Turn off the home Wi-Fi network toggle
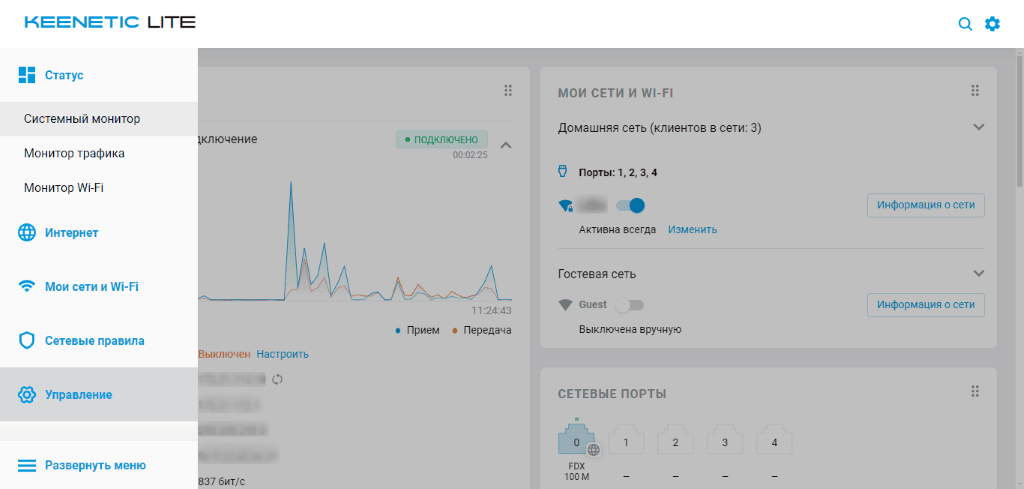Image resolution: width=1024 pixels, height=489 pixels. pos(631,206)
